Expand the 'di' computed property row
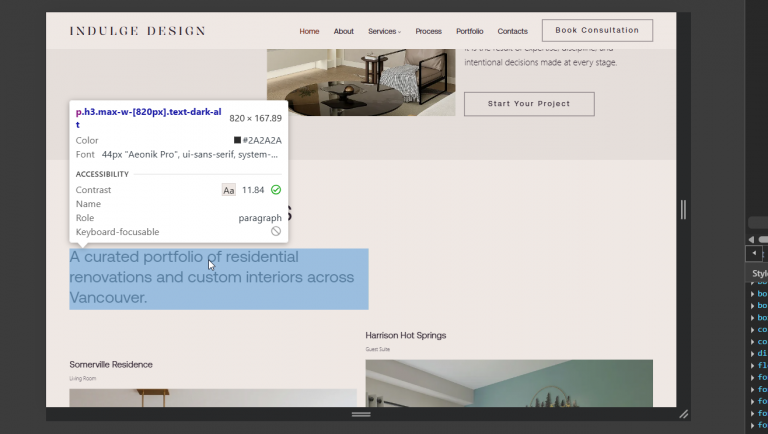This screenshot has width=768, height=434. tap(753, 354)
